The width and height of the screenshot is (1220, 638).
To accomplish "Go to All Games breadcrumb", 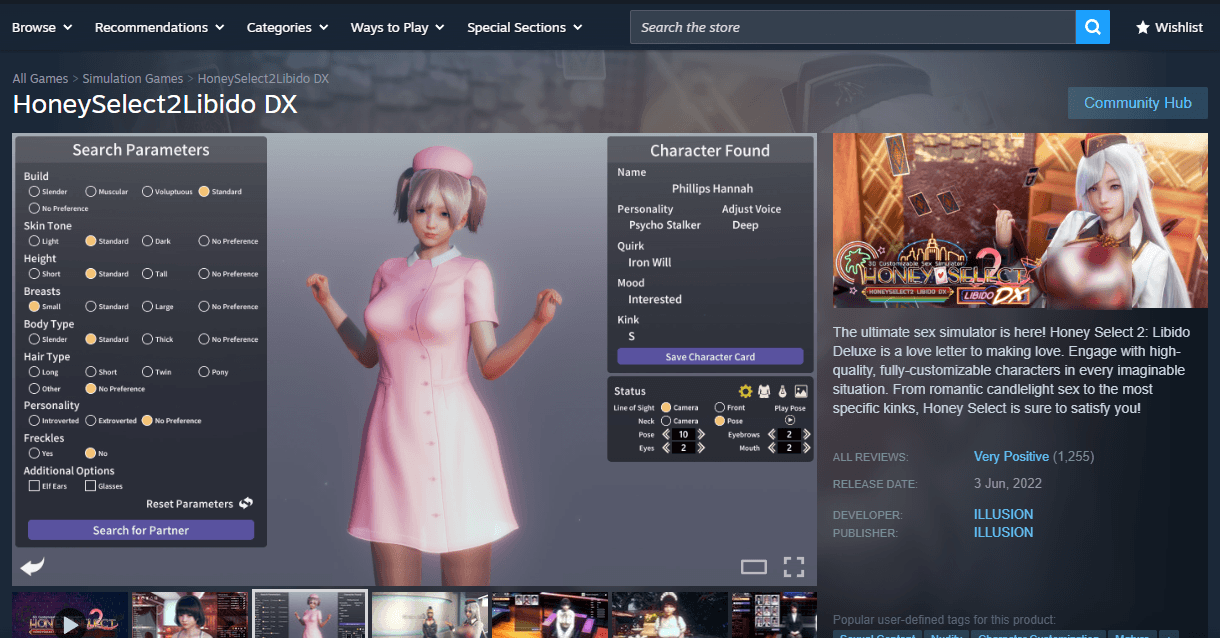I will click(x=40, y=78).
